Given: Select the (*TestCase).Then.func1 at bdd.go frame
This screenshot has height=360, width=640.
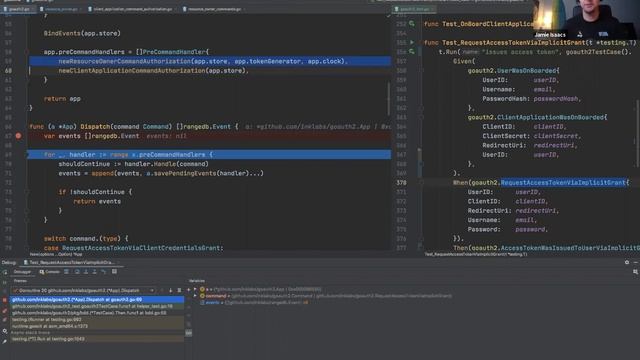Looking at the screenshot, I should point(97,313).
